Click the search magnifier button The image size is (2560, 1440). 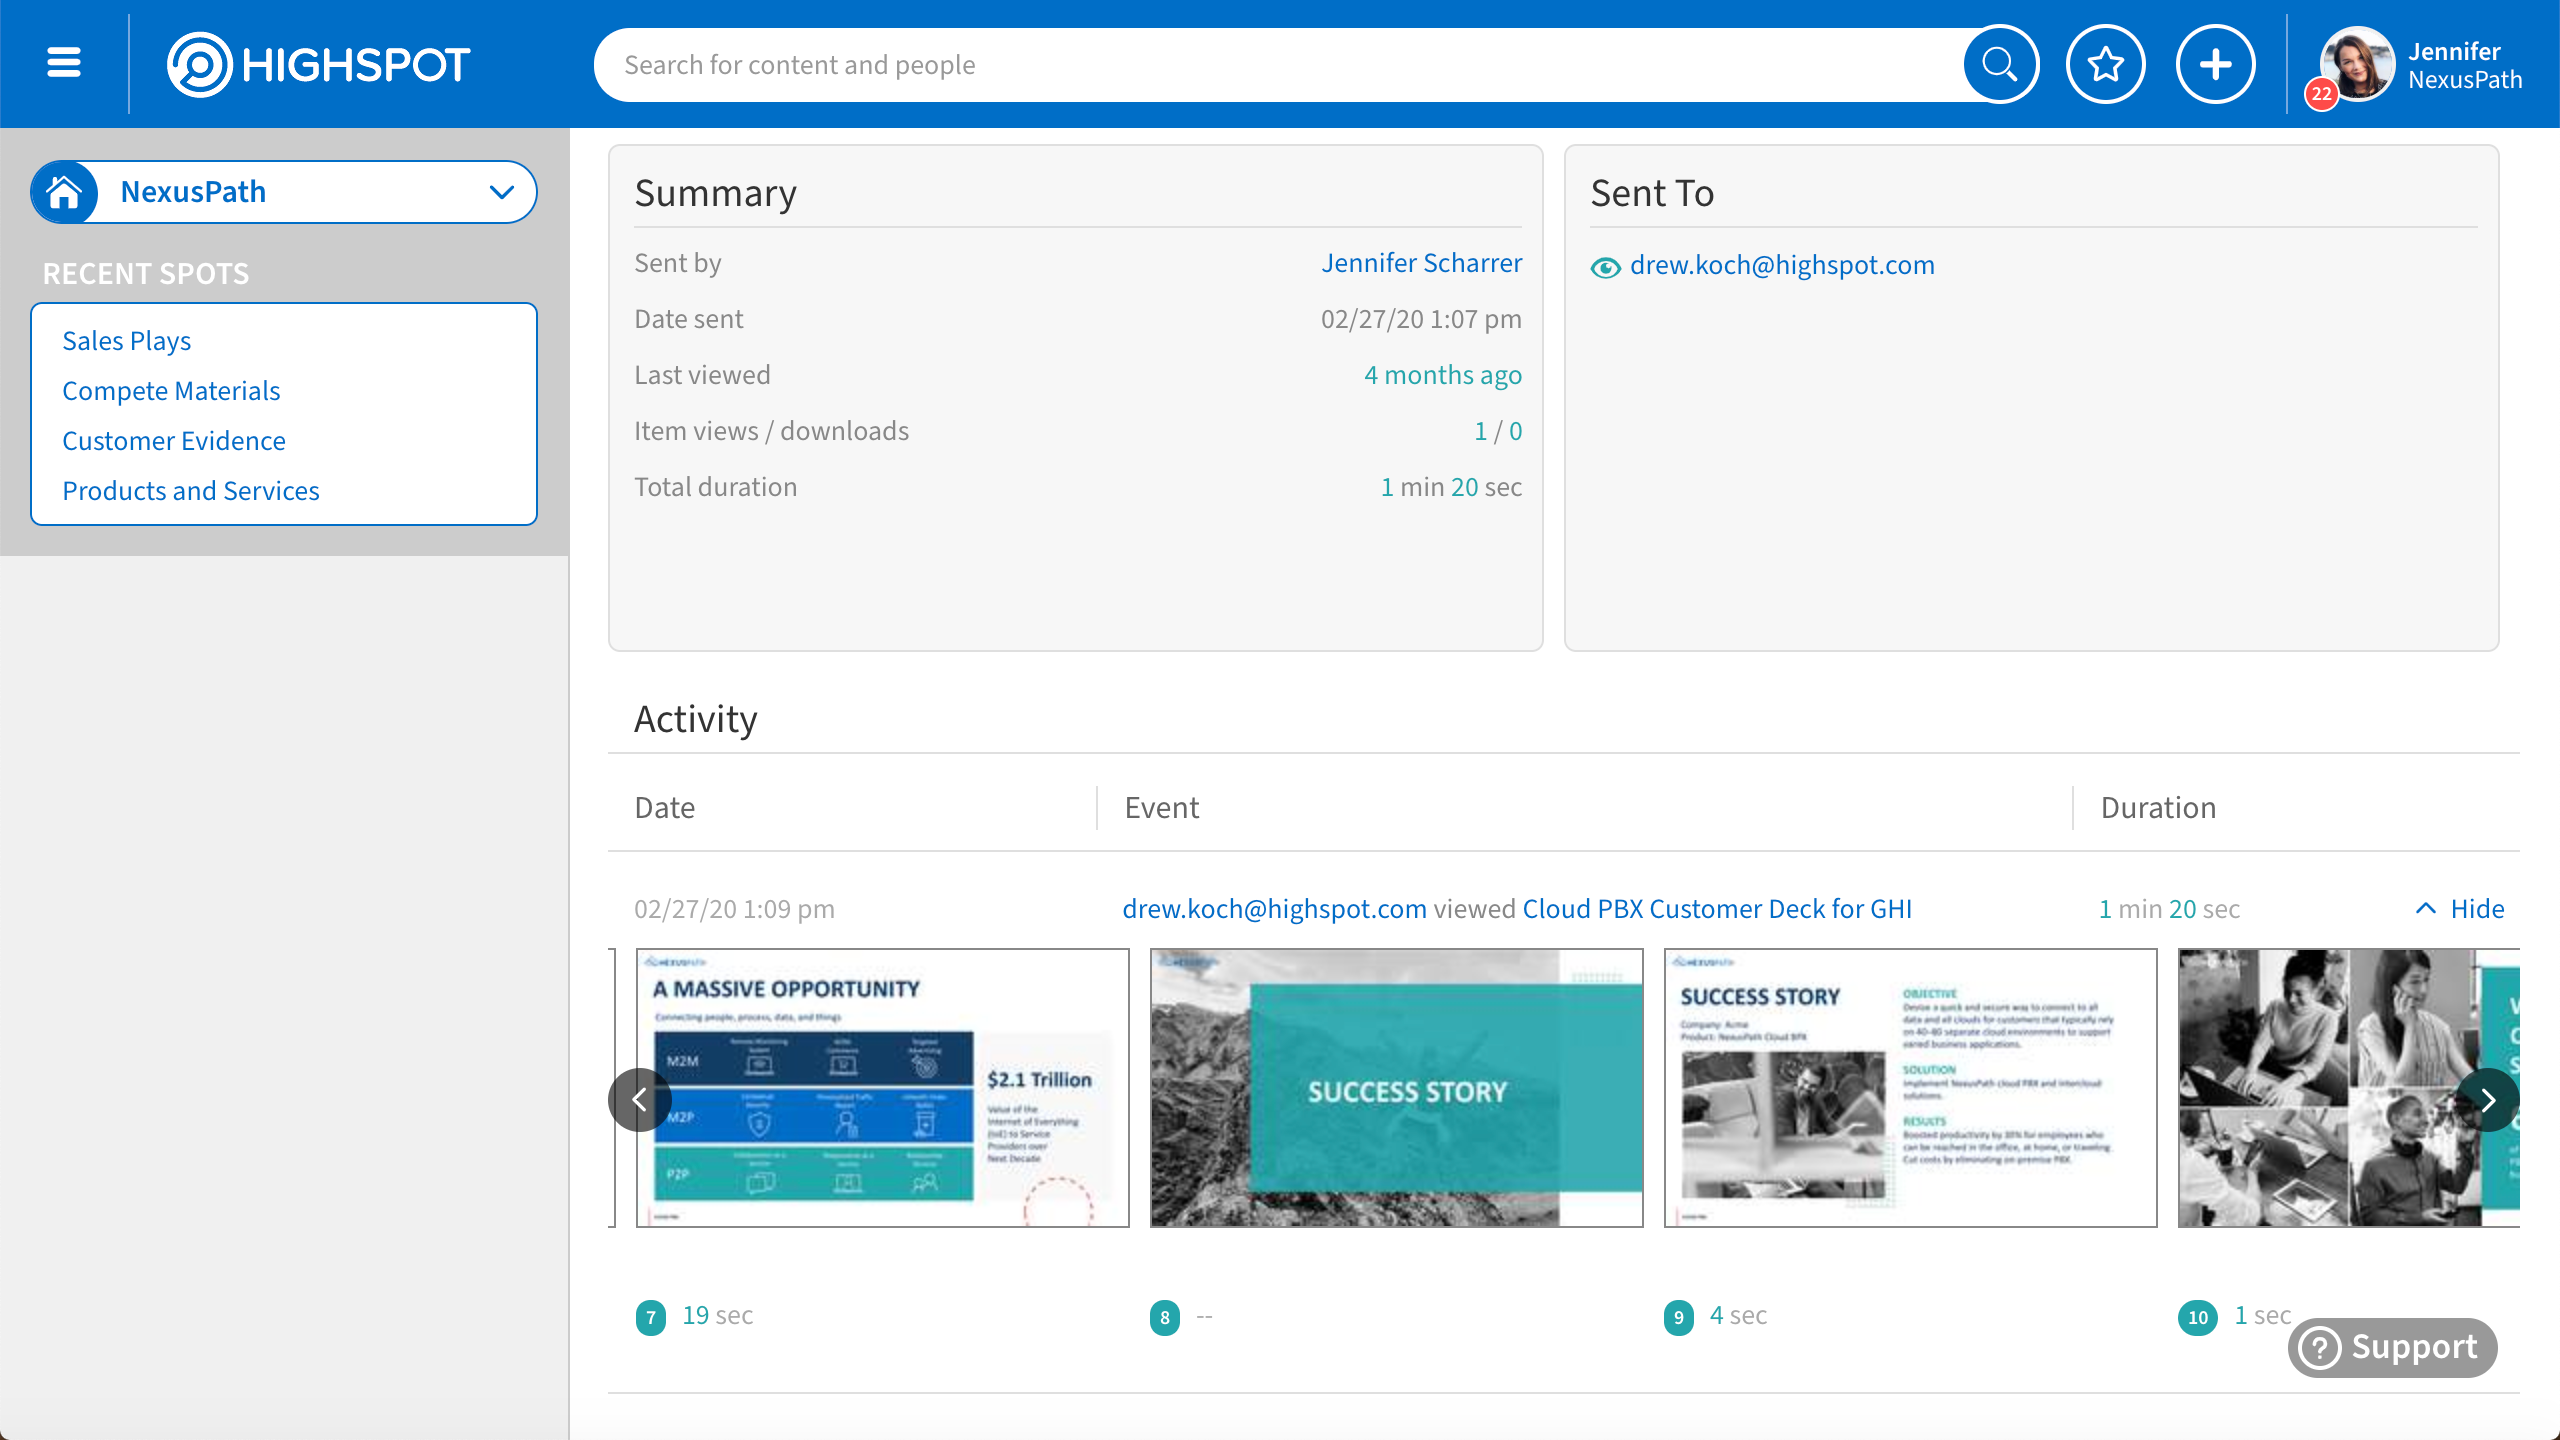coord(2000,65)
